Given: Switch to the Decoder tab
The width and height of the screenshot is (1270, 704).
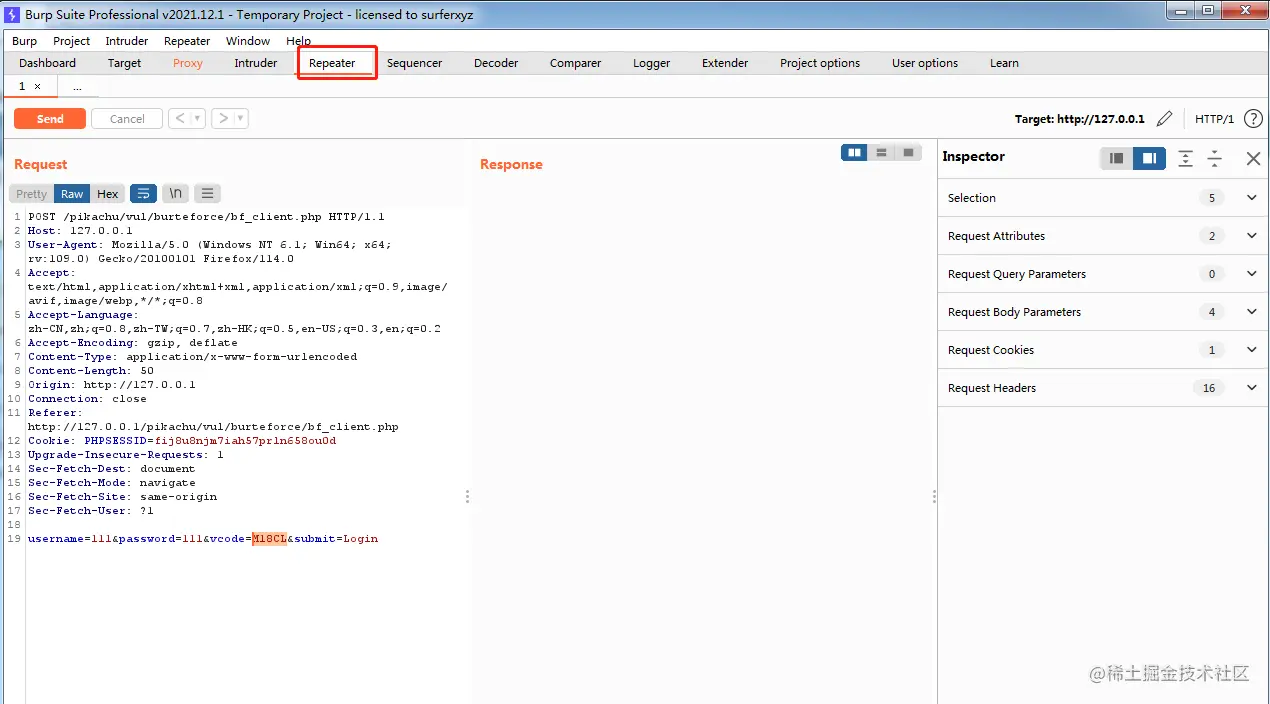Looking at the screenshot, I should (496, 63).
